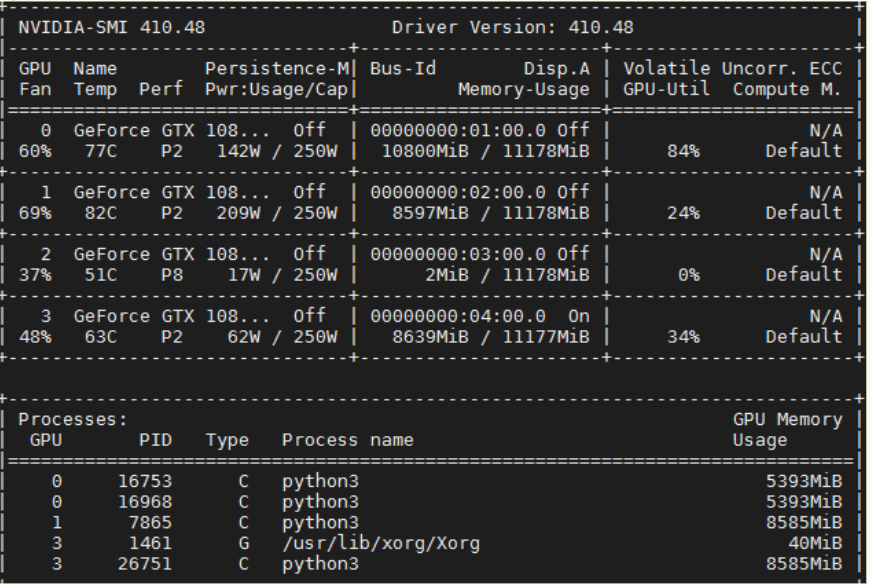The image size is (870, 585).
Task: Click the Disp.A column header
Action: (557, 69)
